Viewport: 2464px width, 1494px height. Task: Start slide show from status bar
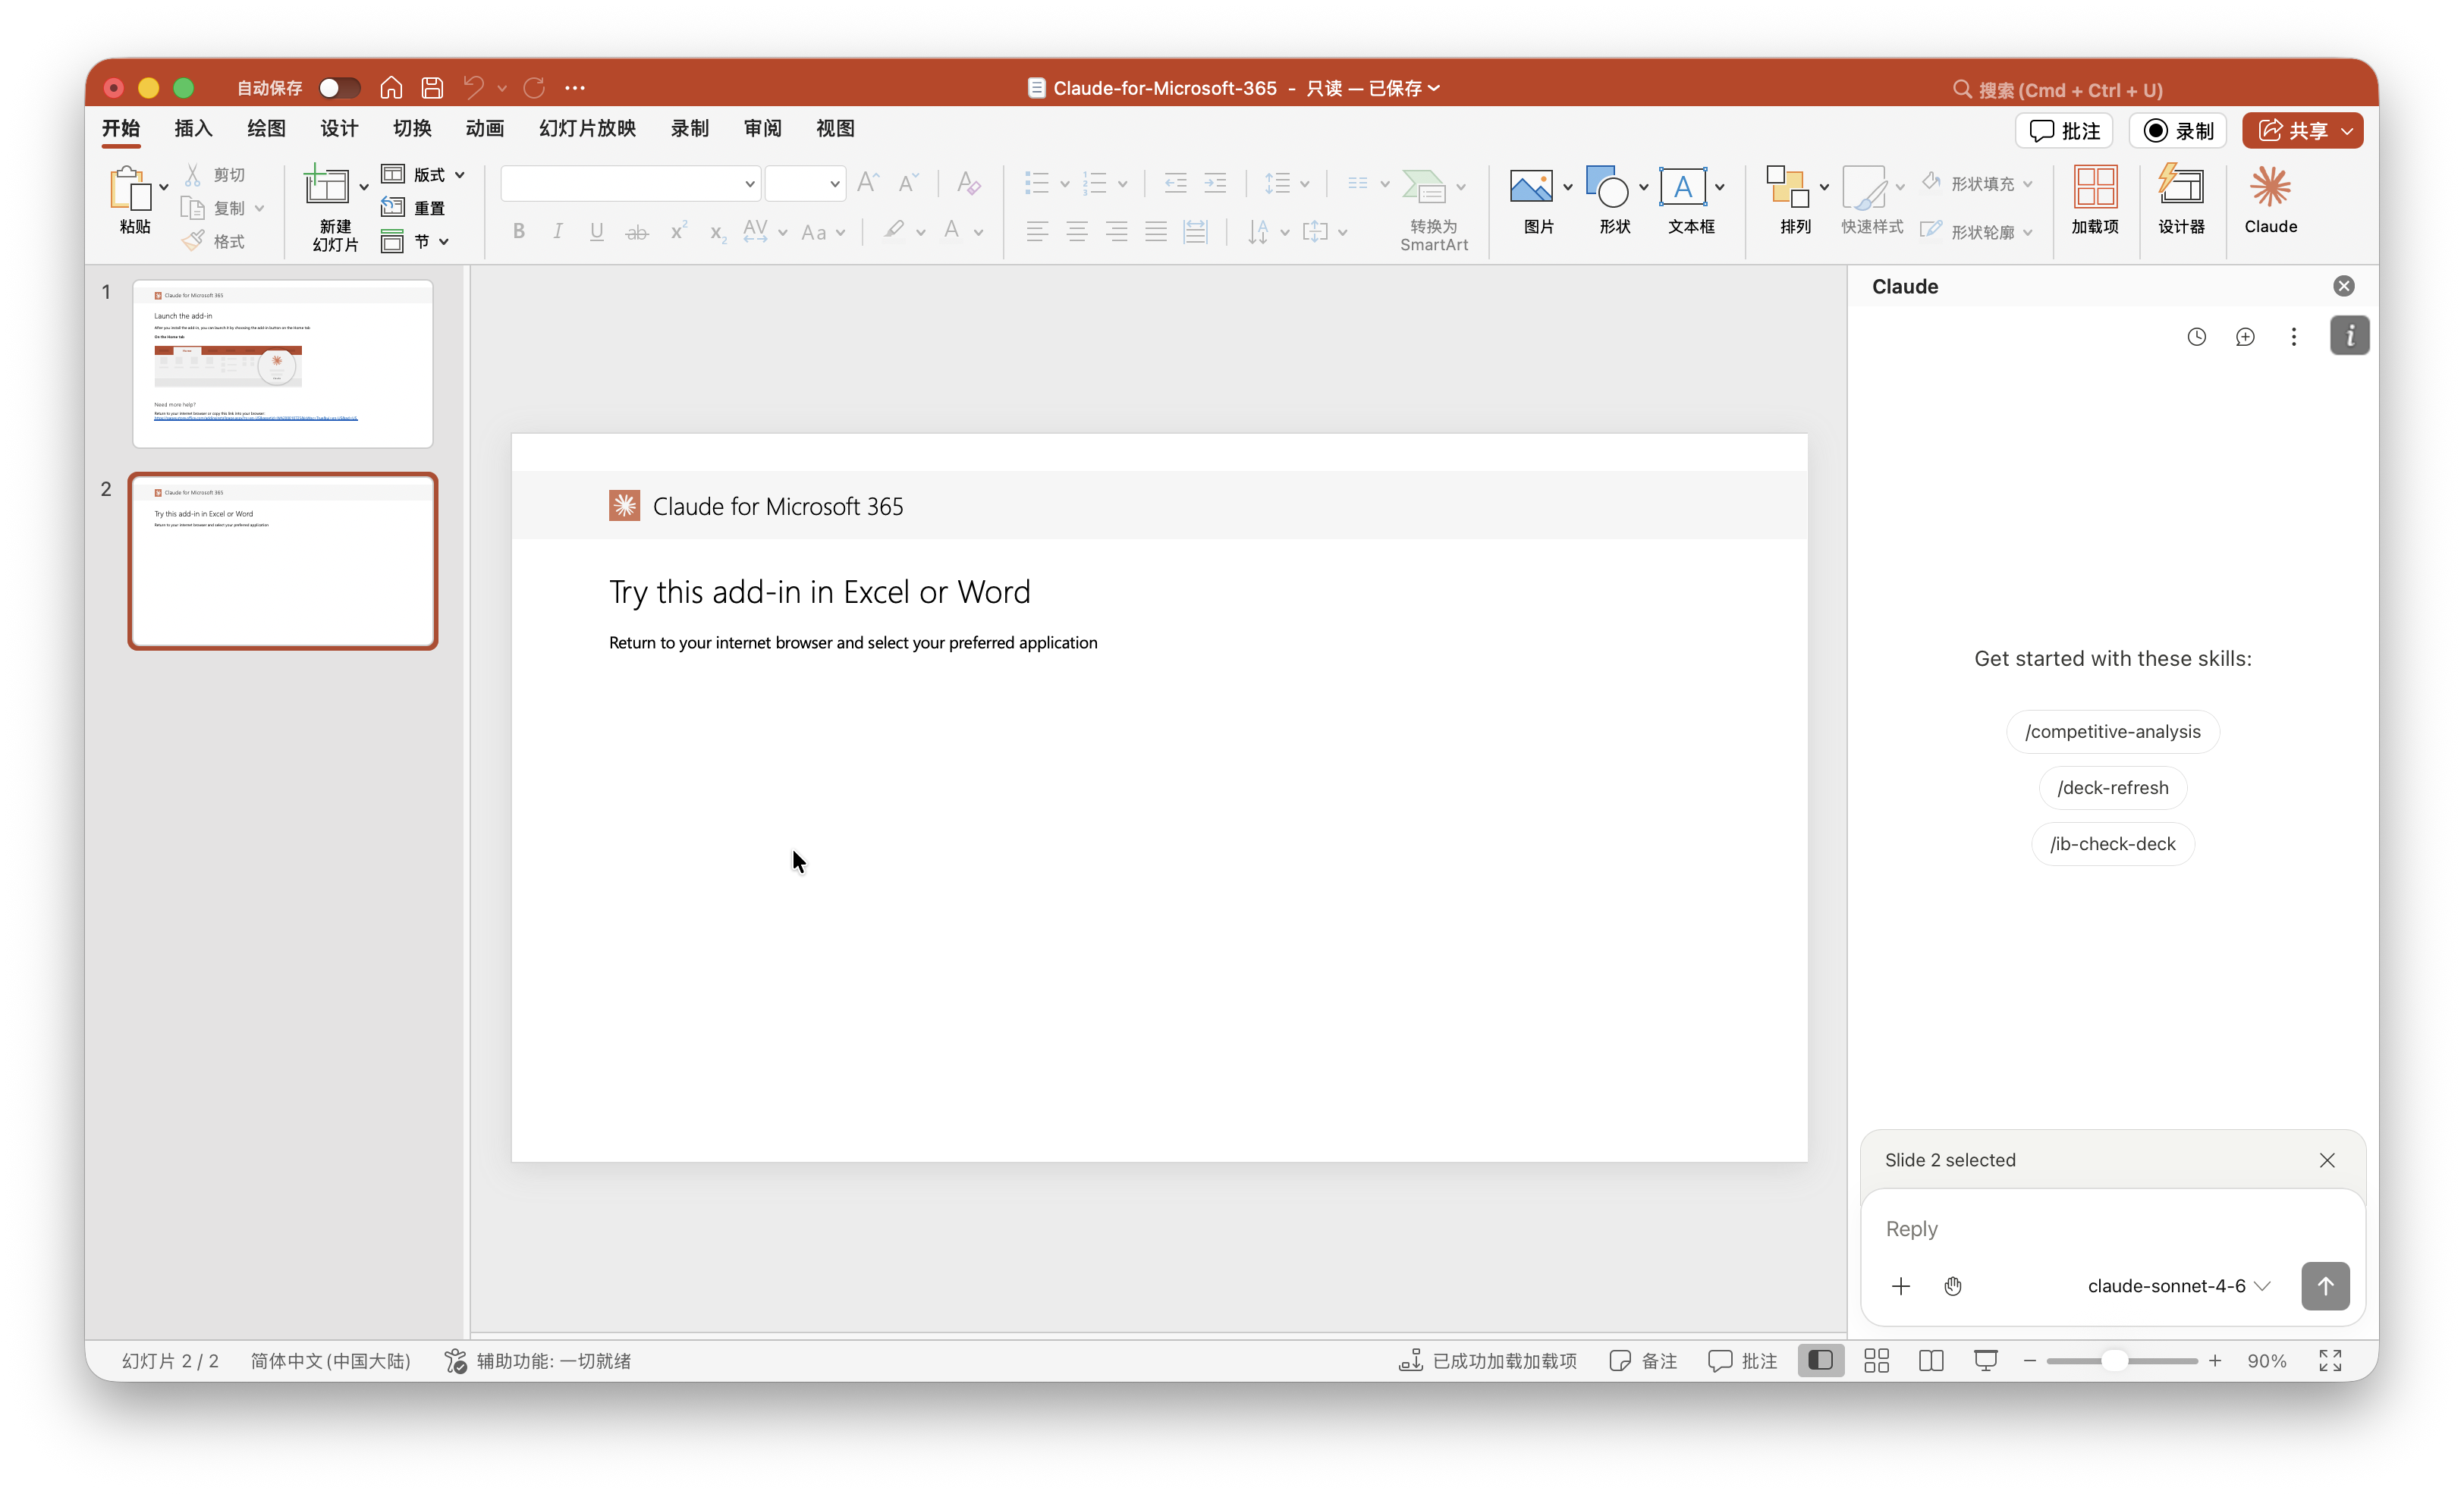pyautogui.click(x=1986, y=1361)
